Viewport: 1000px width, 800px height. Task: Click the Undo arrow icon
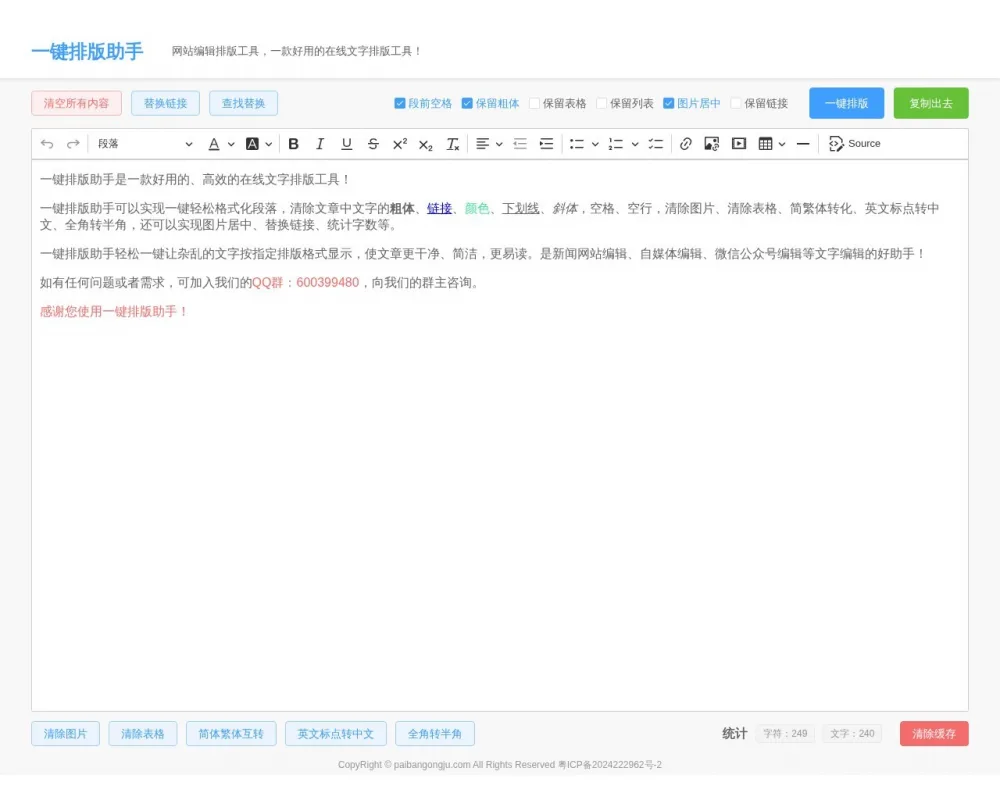(47, 144)
